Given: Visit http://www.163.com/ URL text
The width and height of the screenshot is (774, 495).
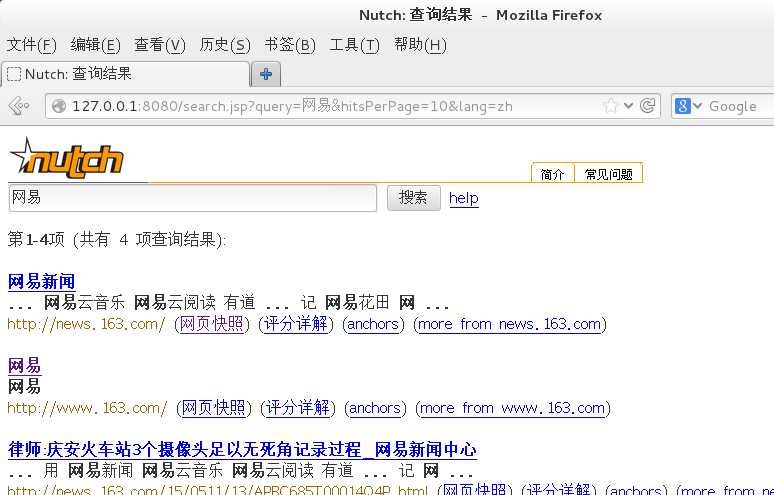Looking at the screenshot, I should pyautogui.click(x=87, y=408).
